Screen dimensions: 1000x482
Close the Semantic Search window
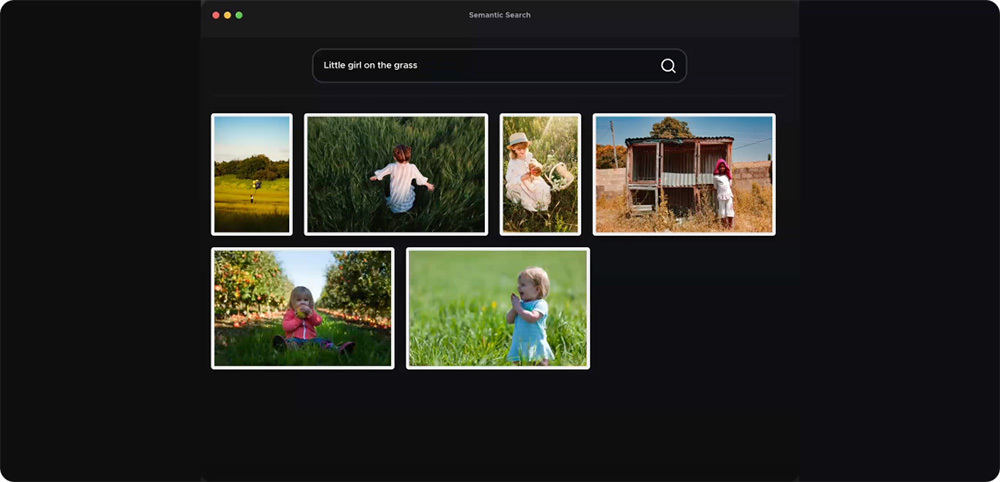(216, 15)
